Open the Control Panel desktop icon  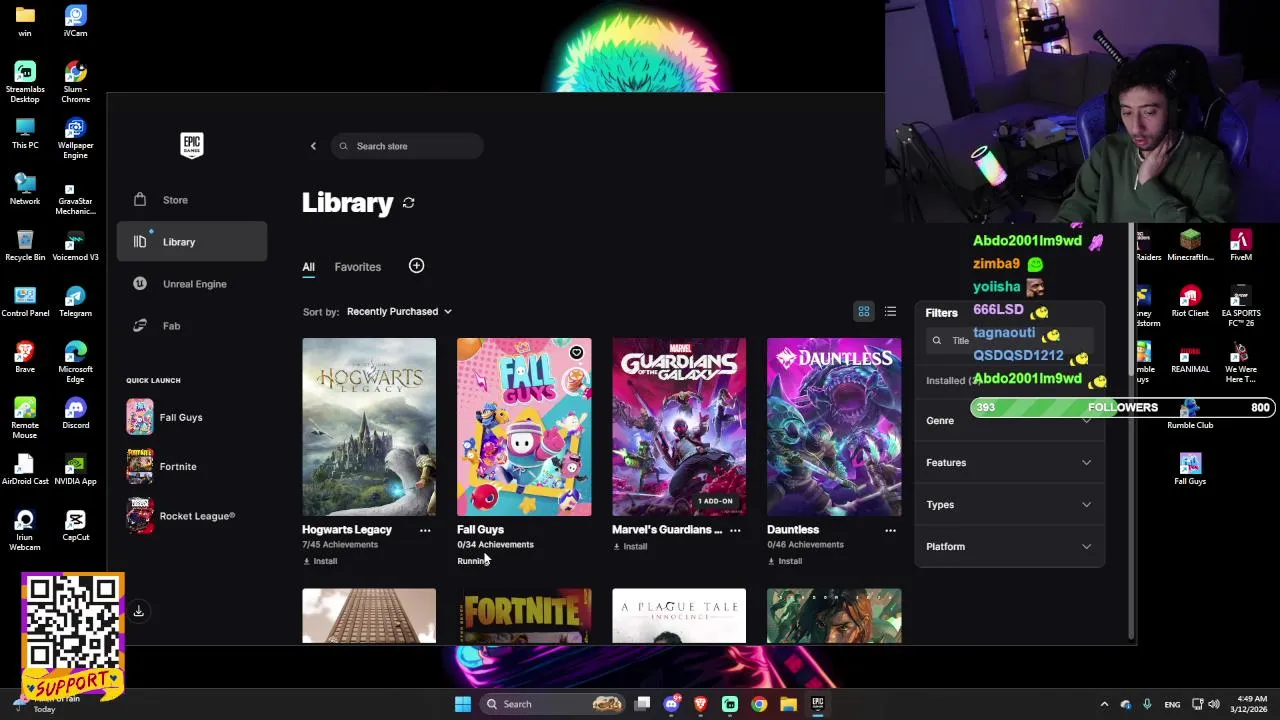point(25,301)
